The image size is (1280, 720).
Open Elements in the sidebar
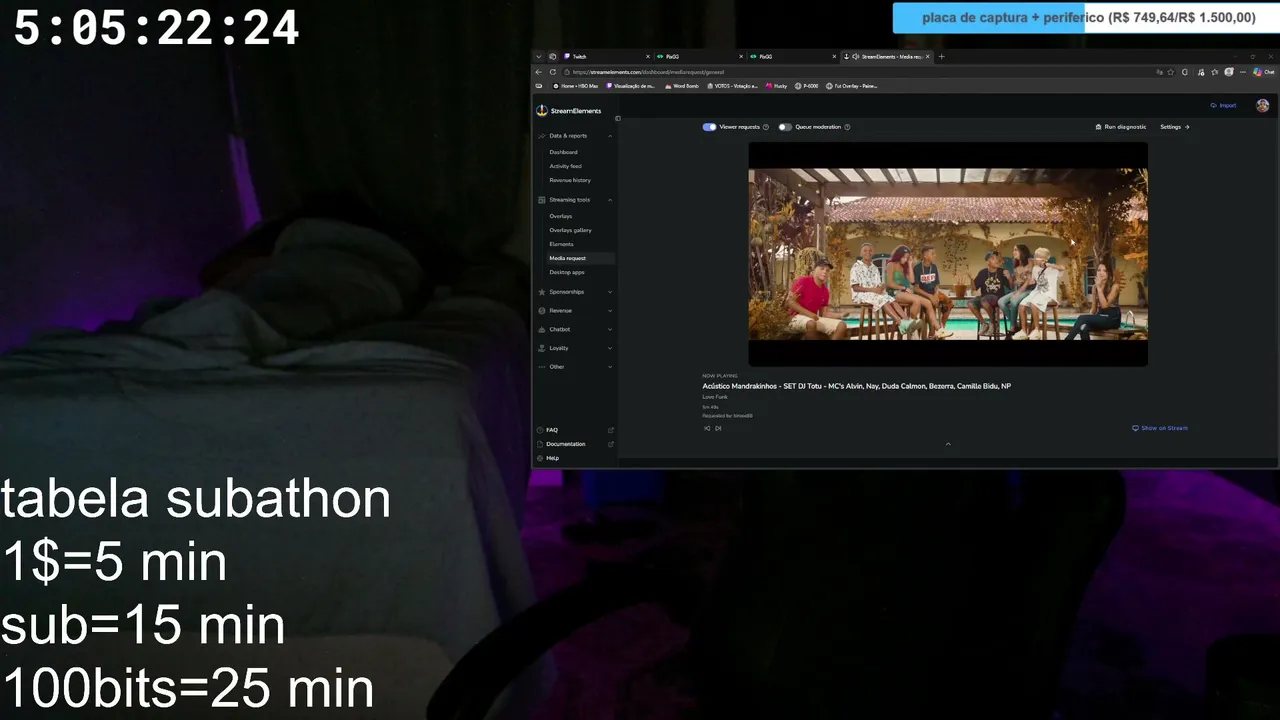[561, 244]
